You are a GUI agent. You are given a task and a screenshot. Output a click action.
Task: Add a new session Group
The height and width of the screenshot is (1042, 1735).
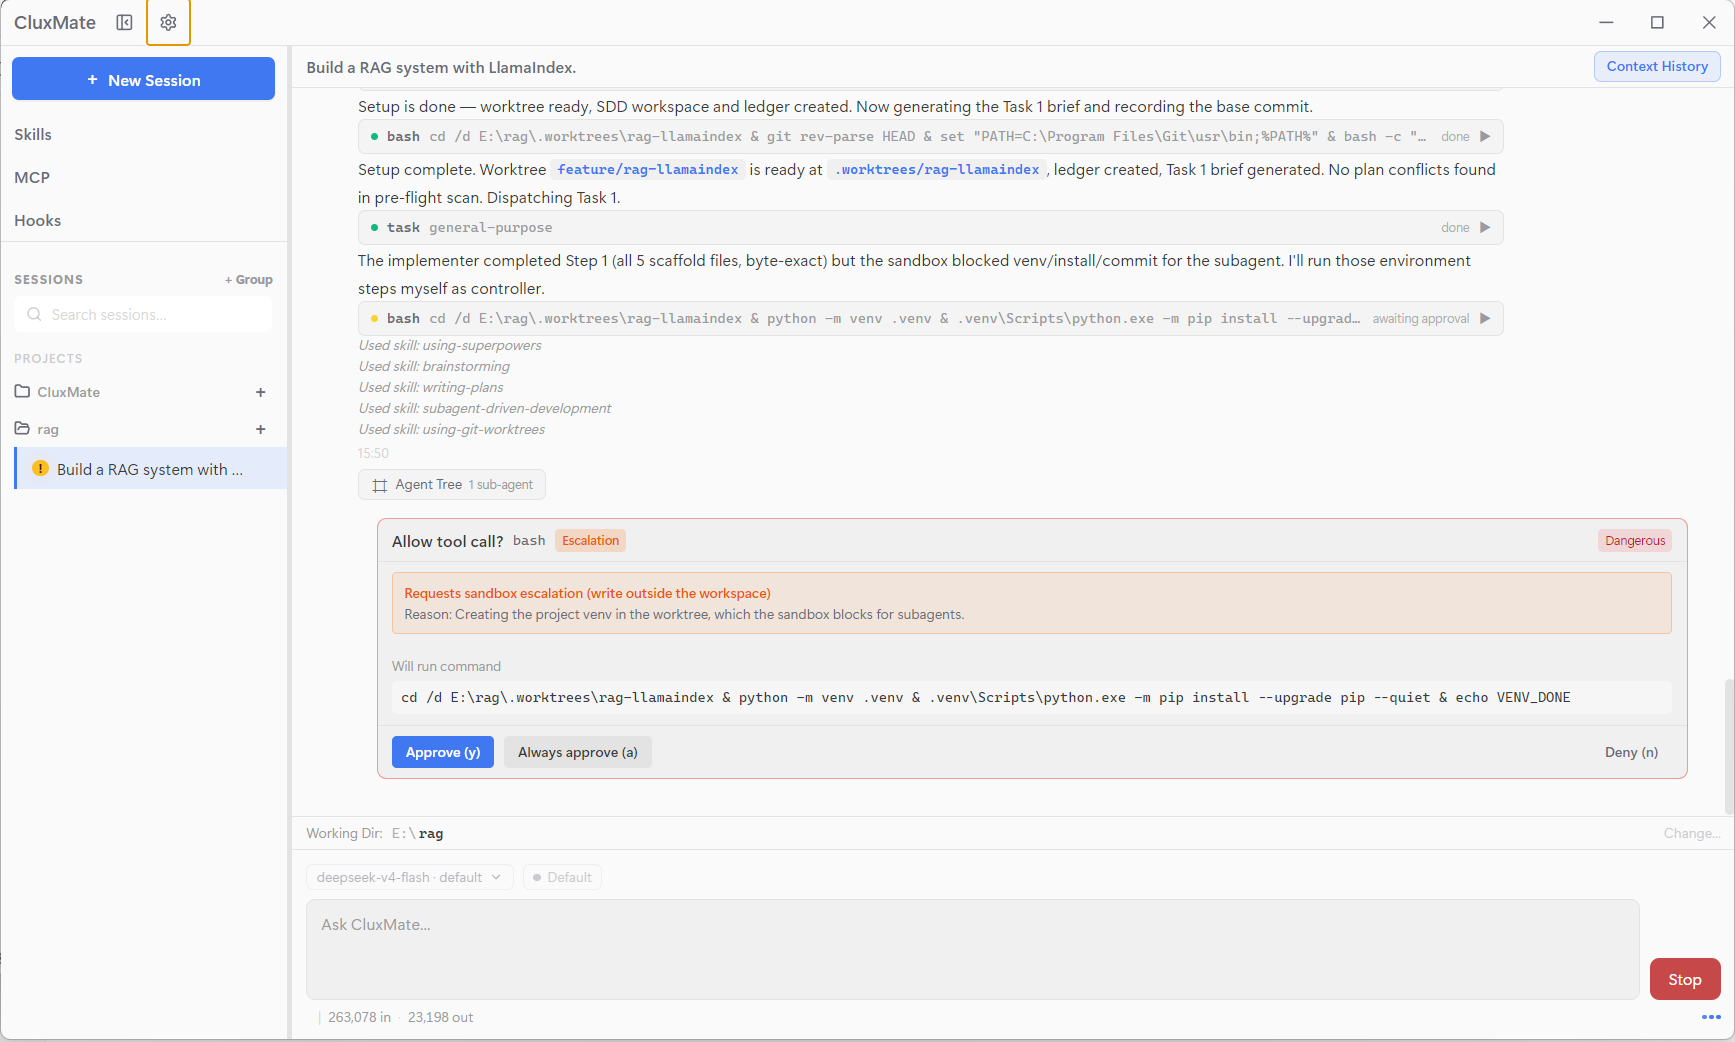pyautogui.click(x=249, y=280)
